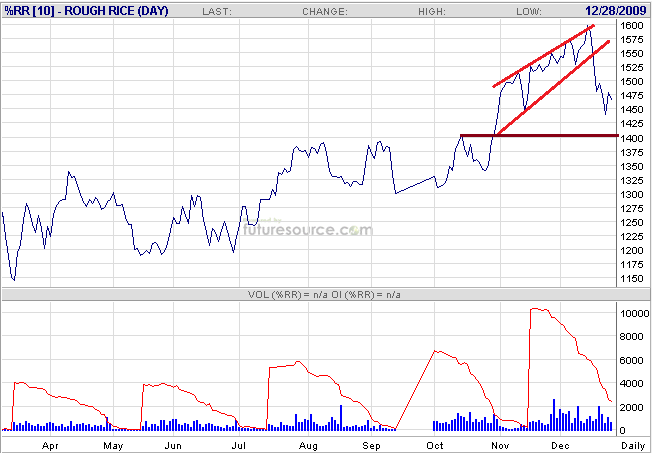652x453 pixels.
Task: Click the 1550 price axis label
Action: (631, 54)
